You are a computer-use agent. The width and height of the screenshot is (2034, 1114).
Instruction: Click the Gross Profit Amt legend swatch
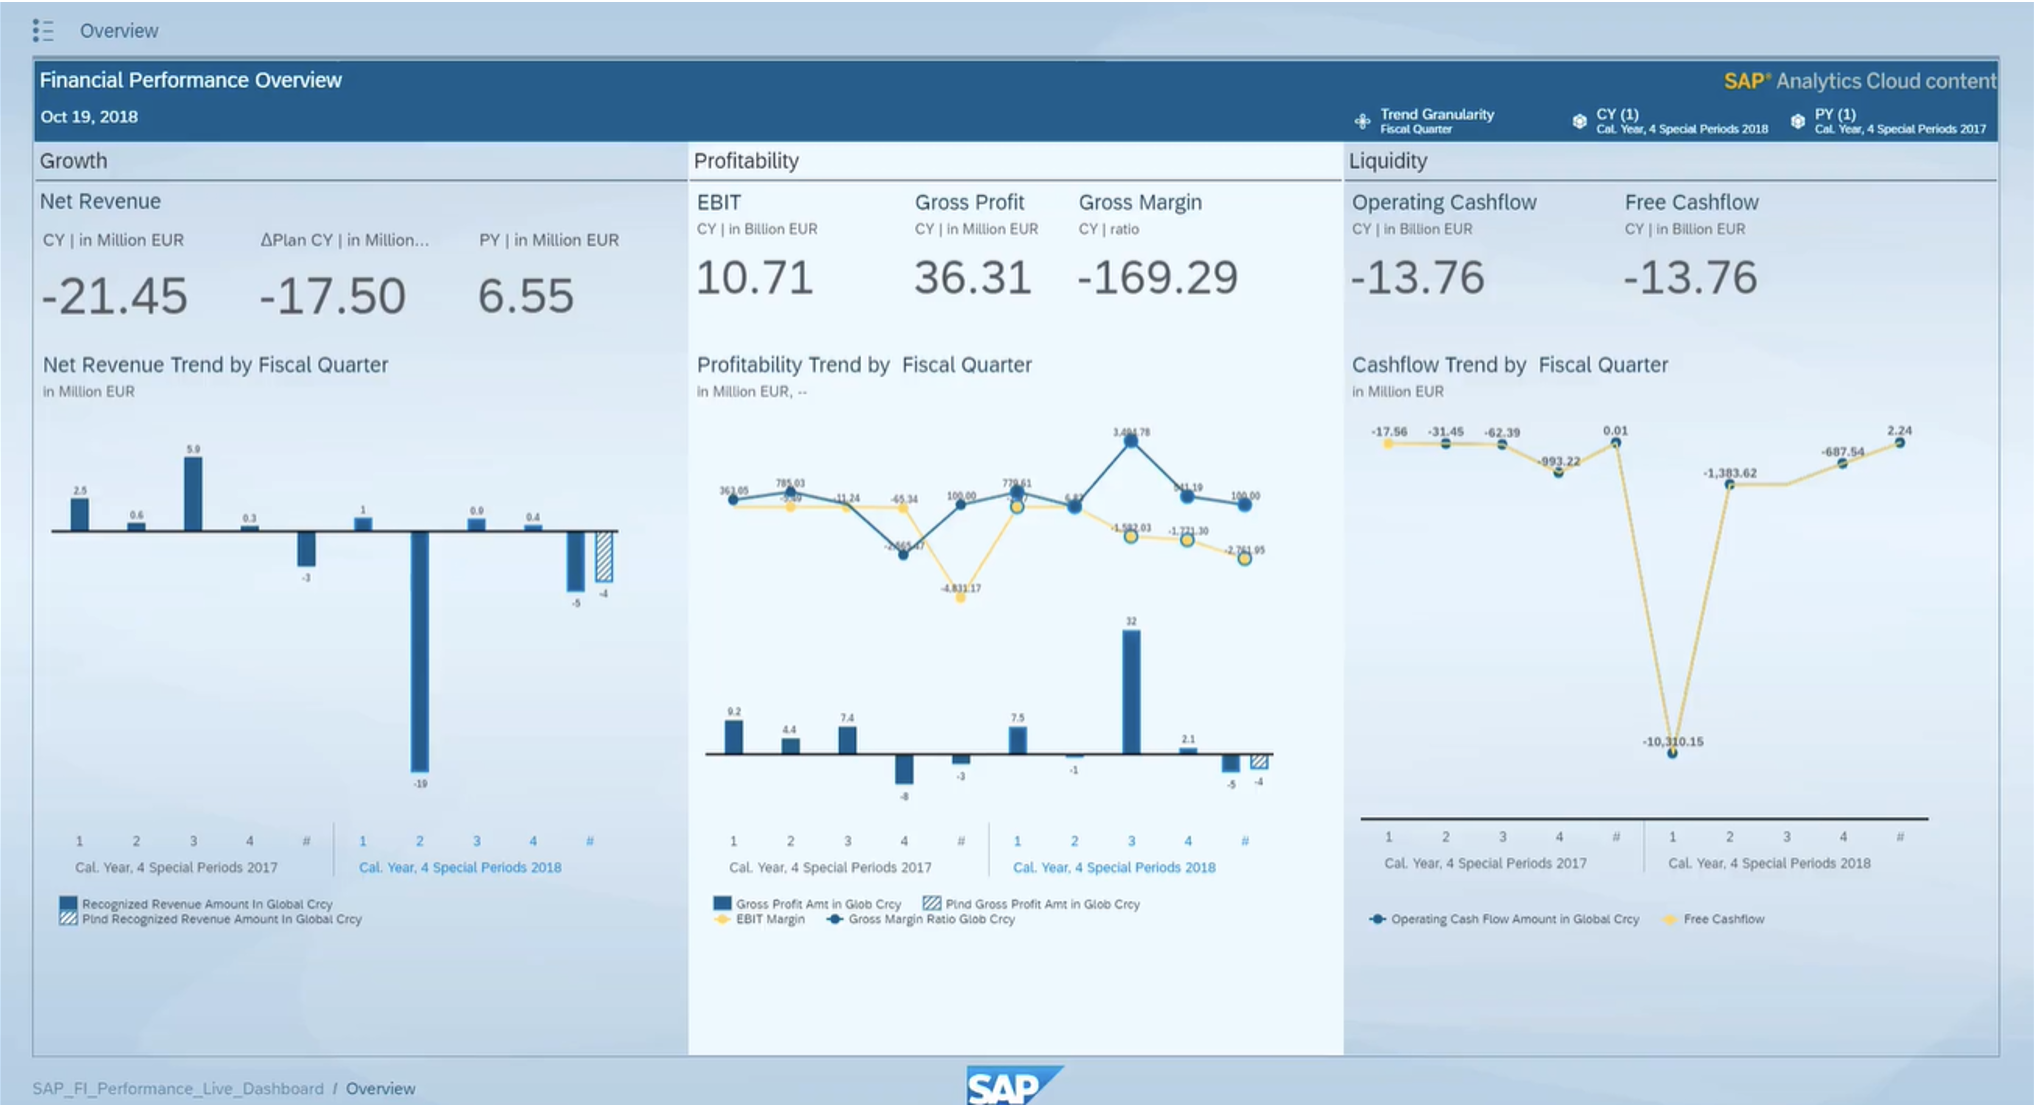click(x=721, y=903)
